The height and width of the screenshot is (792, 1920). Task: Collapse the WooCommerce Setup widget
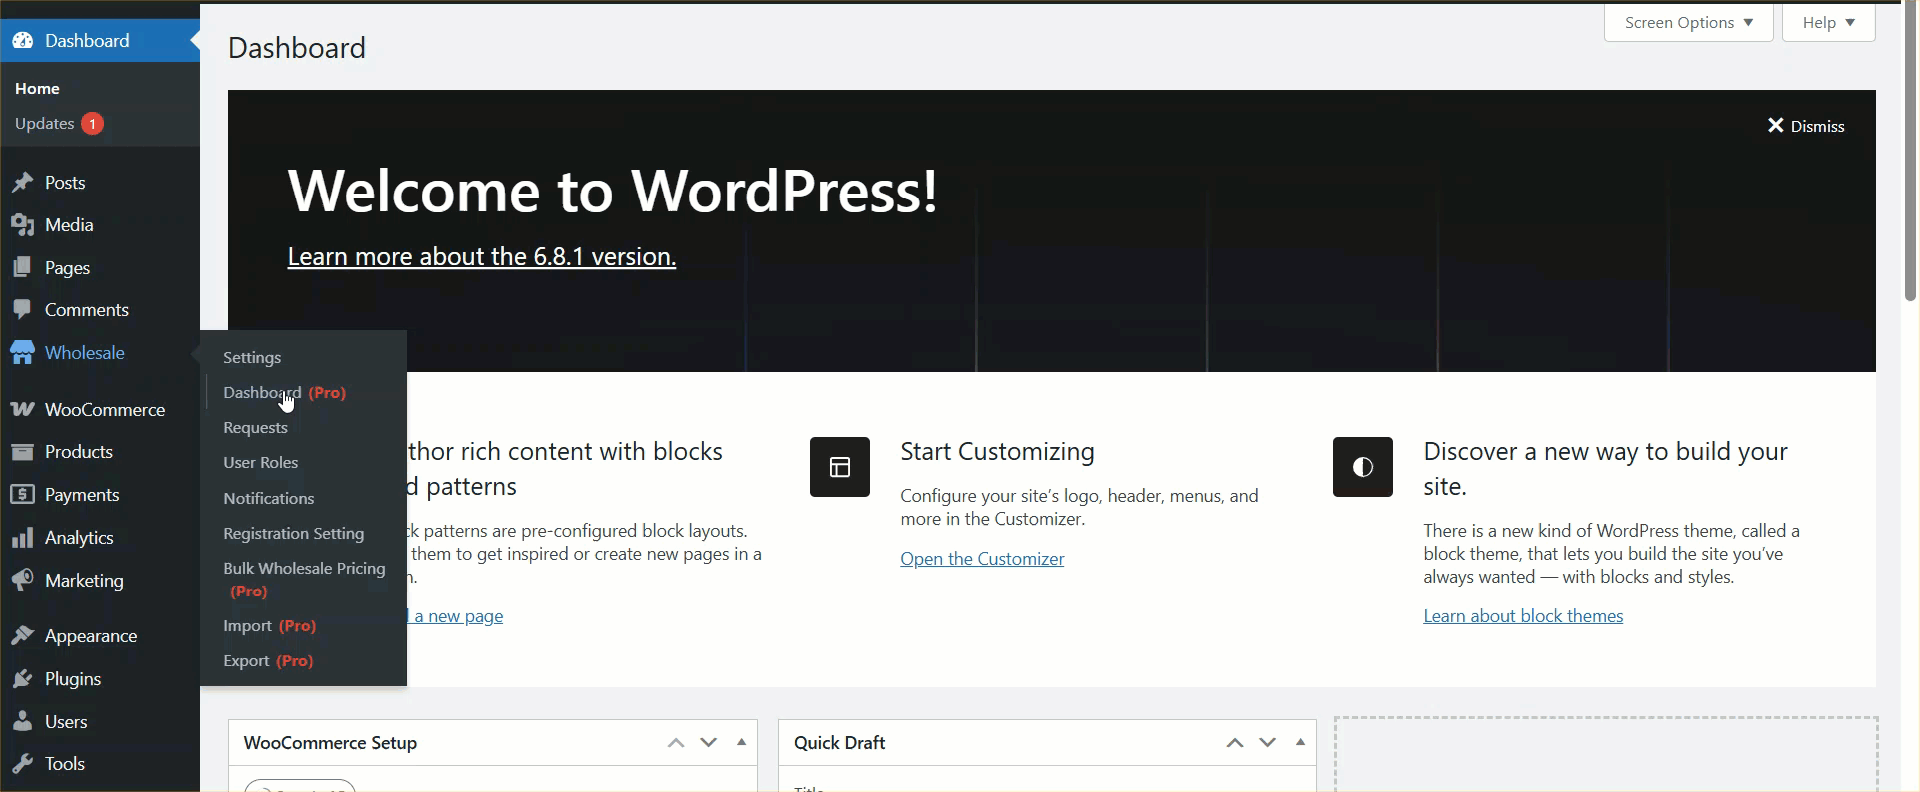click(x=741, y=743)
